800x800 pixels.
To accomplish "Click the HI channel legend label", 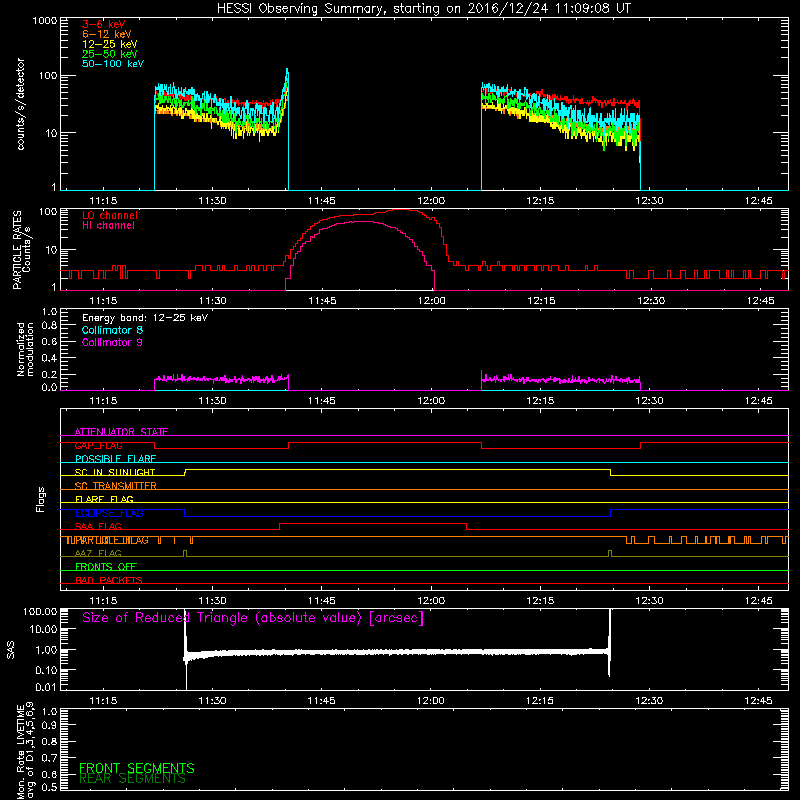I will pyautogui.click(x=108, y=226).
